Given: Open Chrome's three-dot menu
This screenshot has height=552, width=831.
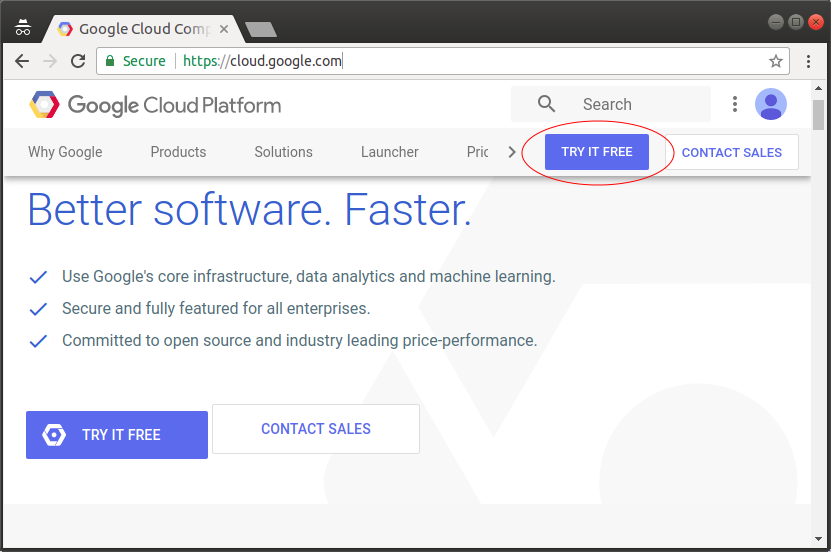Looking at the screenshot, I should coord(808,61).
